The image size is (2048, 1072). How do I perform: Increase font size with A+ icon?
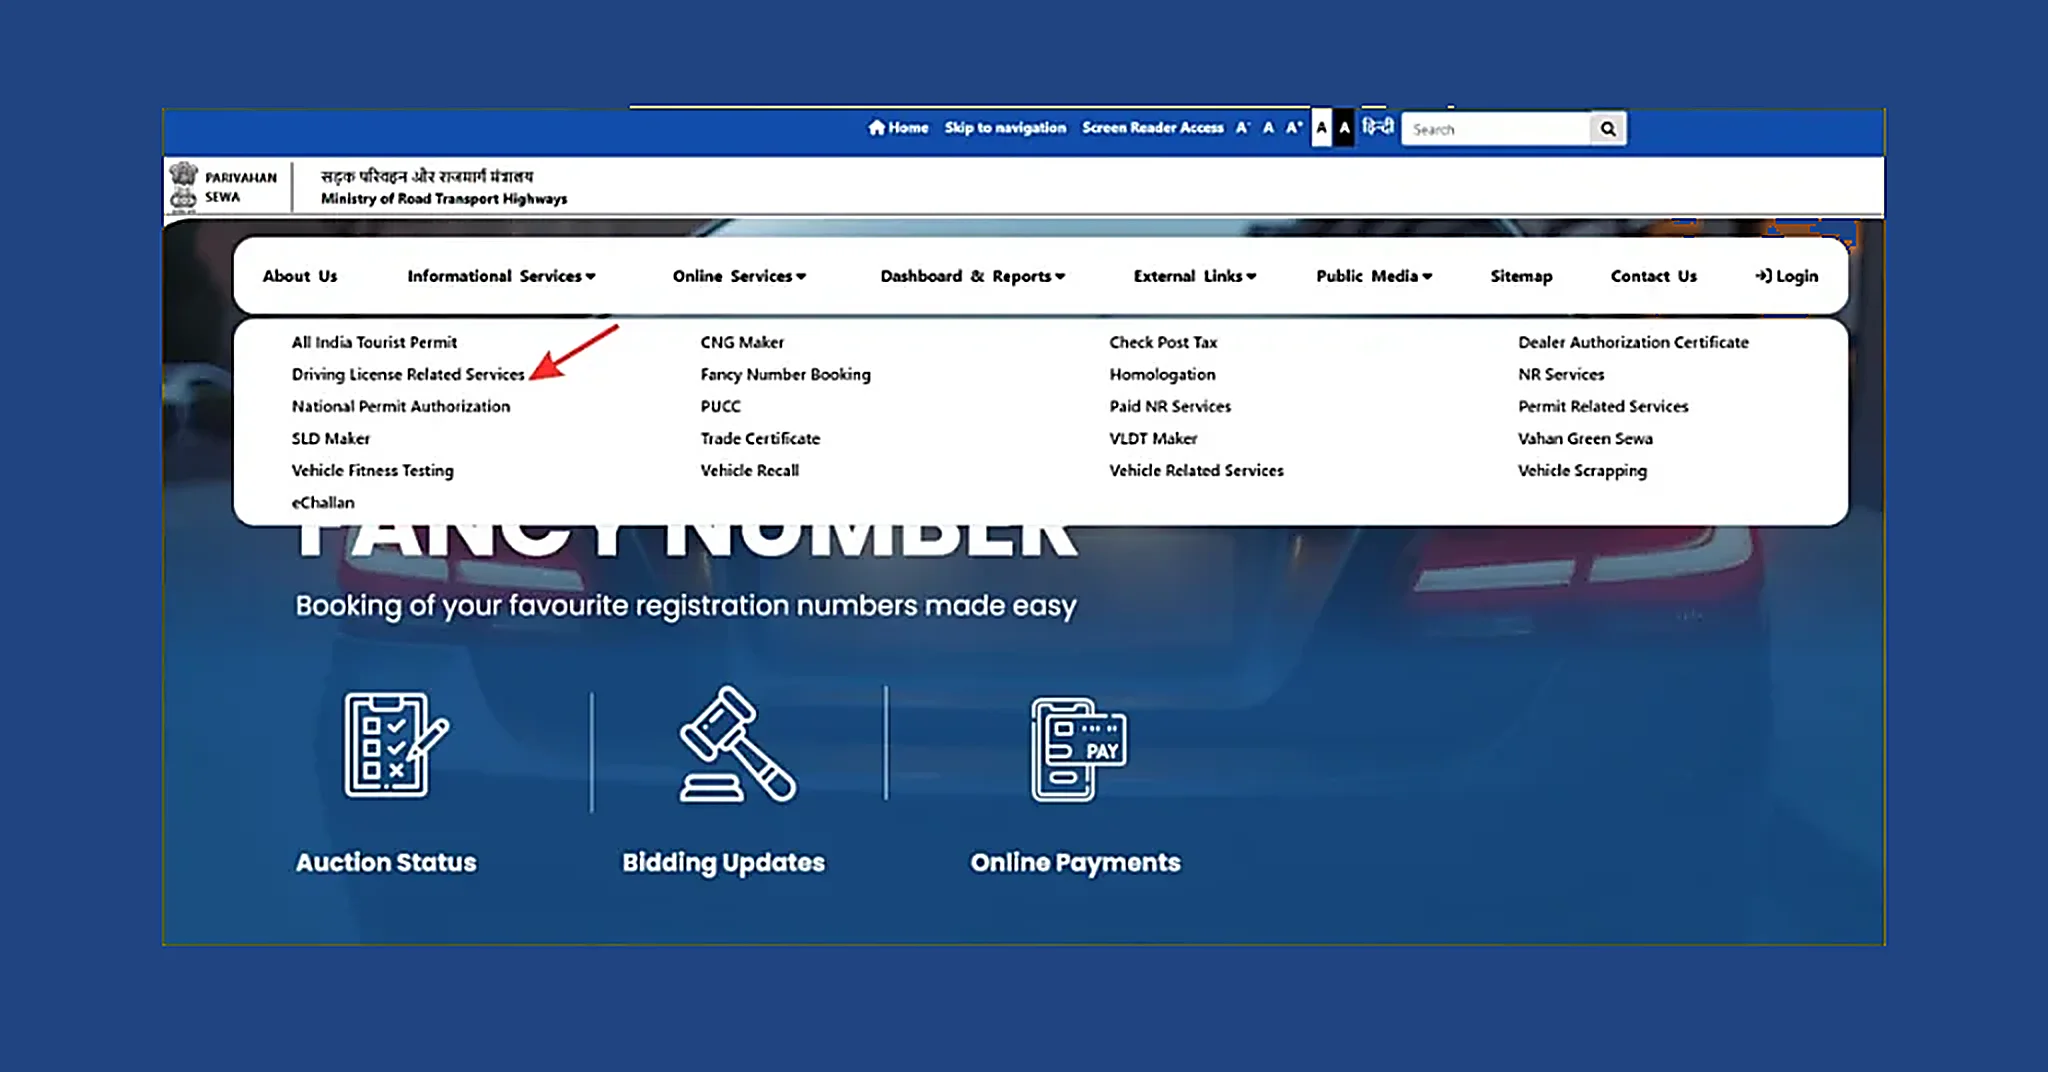[x=1294, y=128]
